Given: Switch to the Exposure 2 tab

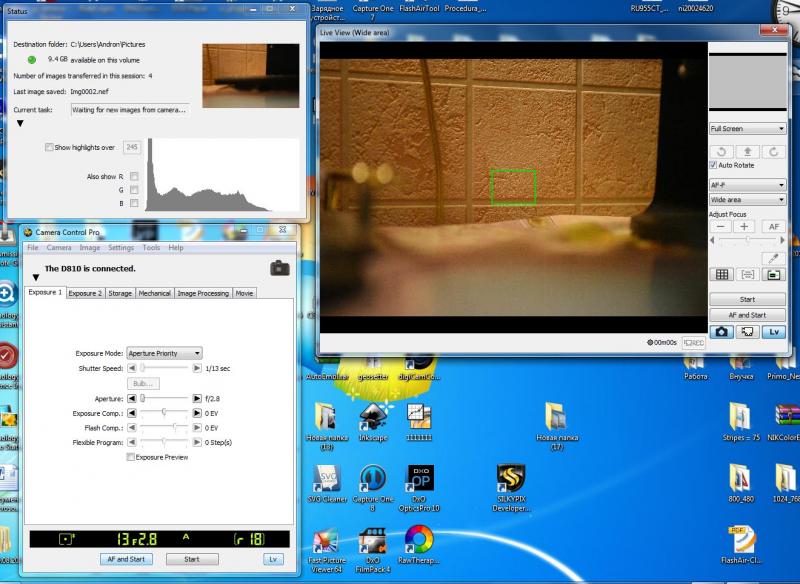Looking at the screenshot, I should 85,293.
